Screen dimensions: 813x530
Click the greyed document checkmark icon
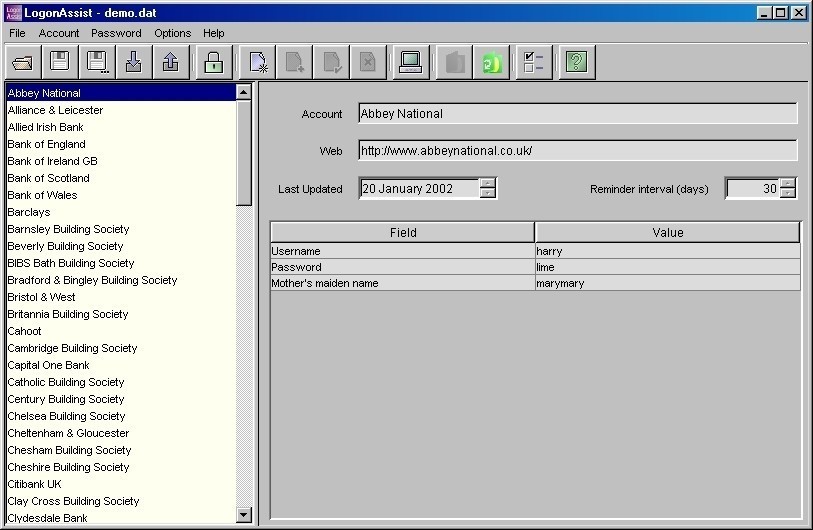(x=331, y=62)
